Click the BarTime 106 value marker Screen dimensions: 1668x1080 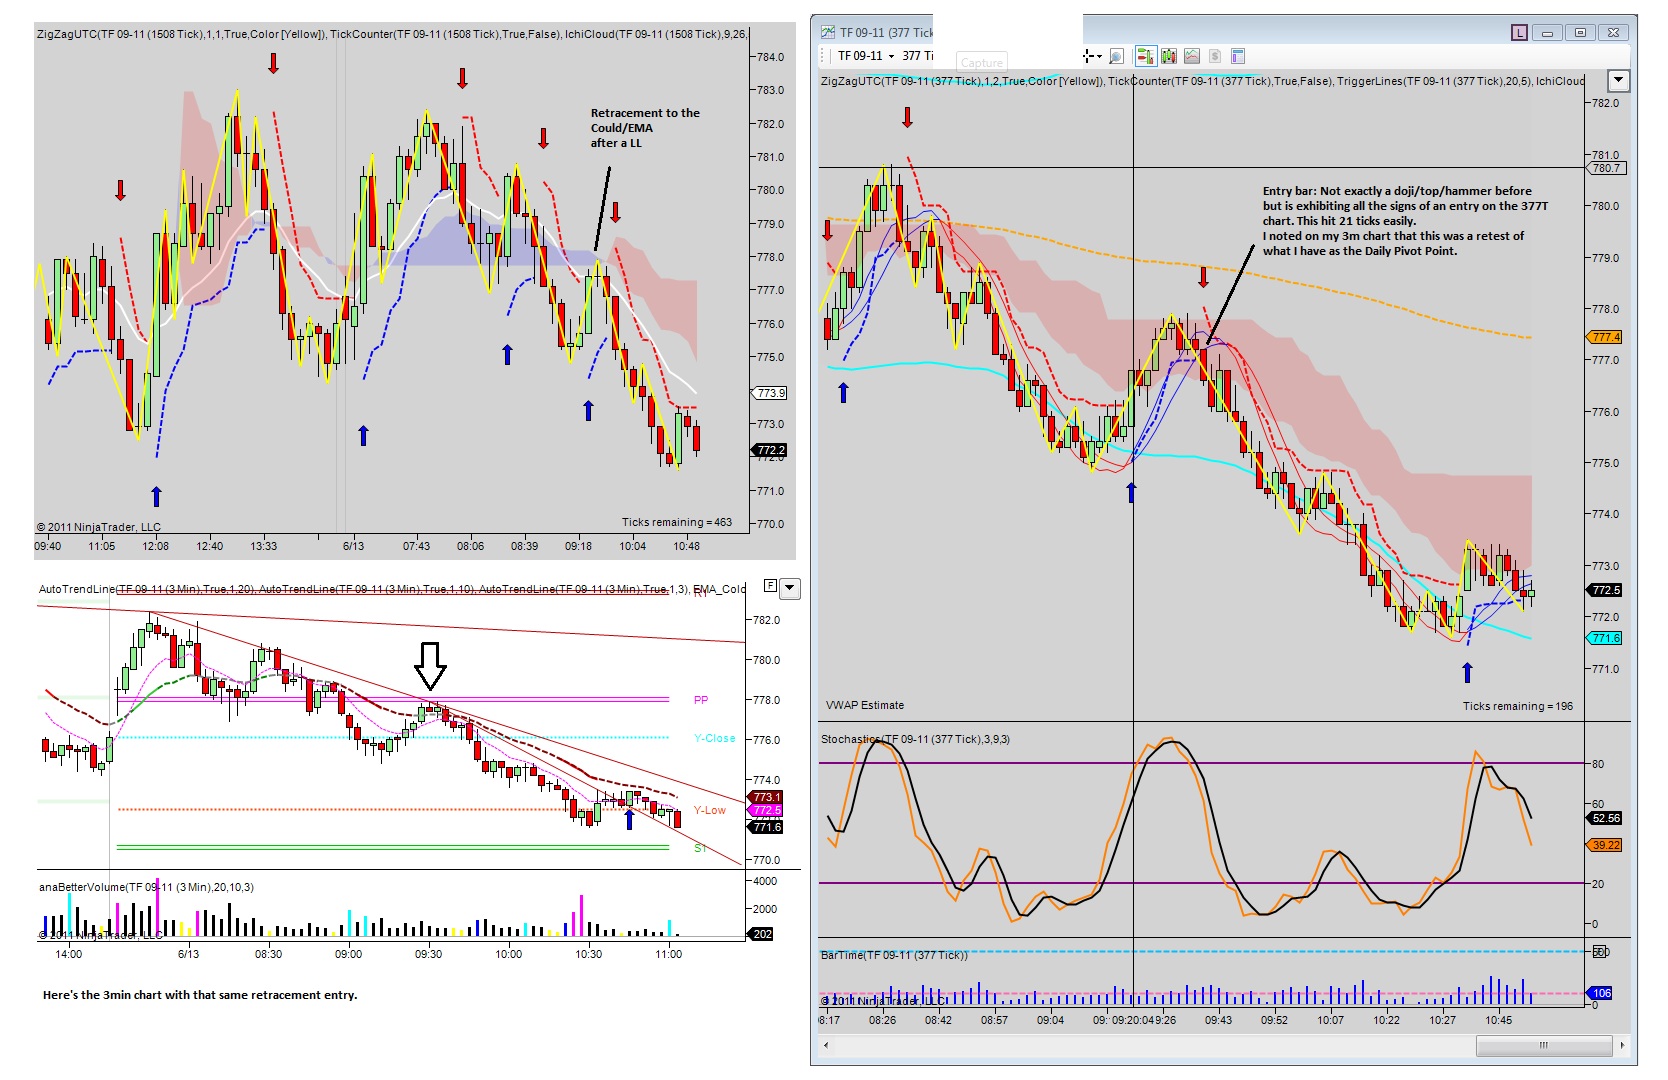click(1601, 993)
